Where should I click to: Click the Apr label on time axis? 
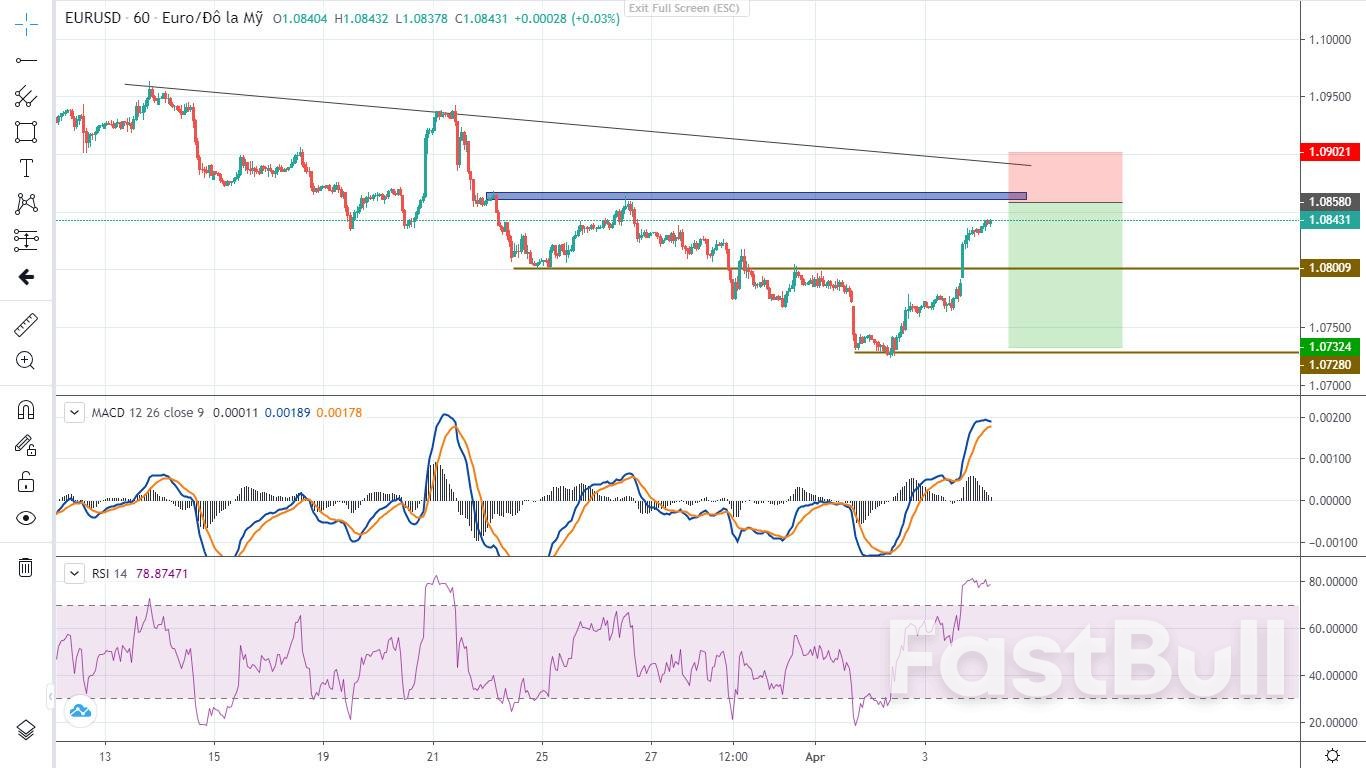[x=817, y=756]
